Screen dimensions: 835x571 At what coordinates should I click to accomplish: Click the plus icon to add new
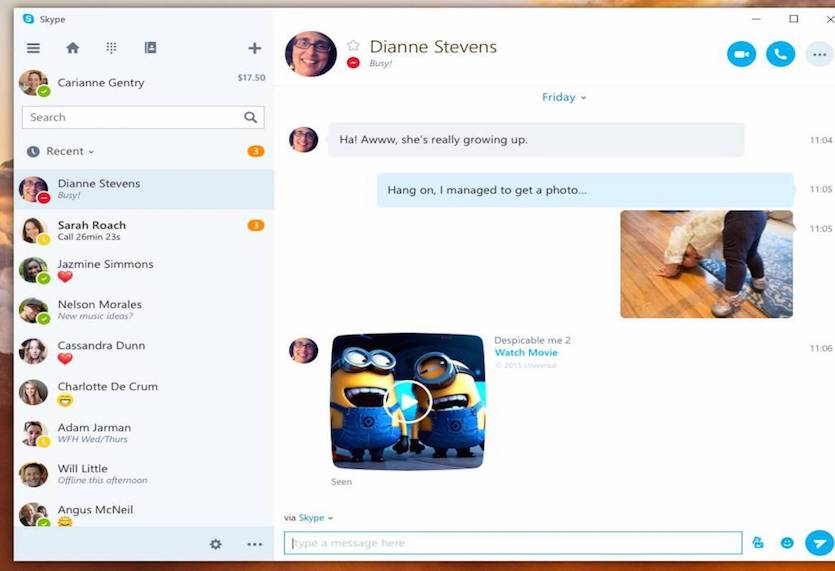(255, 48)
